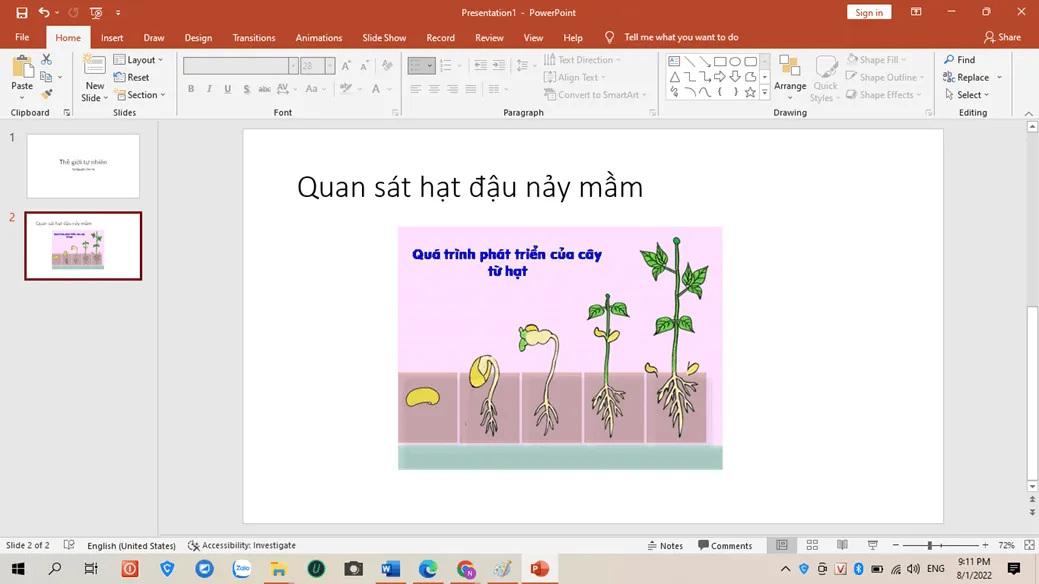This screenshot has width=1039, height=584.
Task: Select the Quick Styles icon
Action: click(x=825, y=77)
